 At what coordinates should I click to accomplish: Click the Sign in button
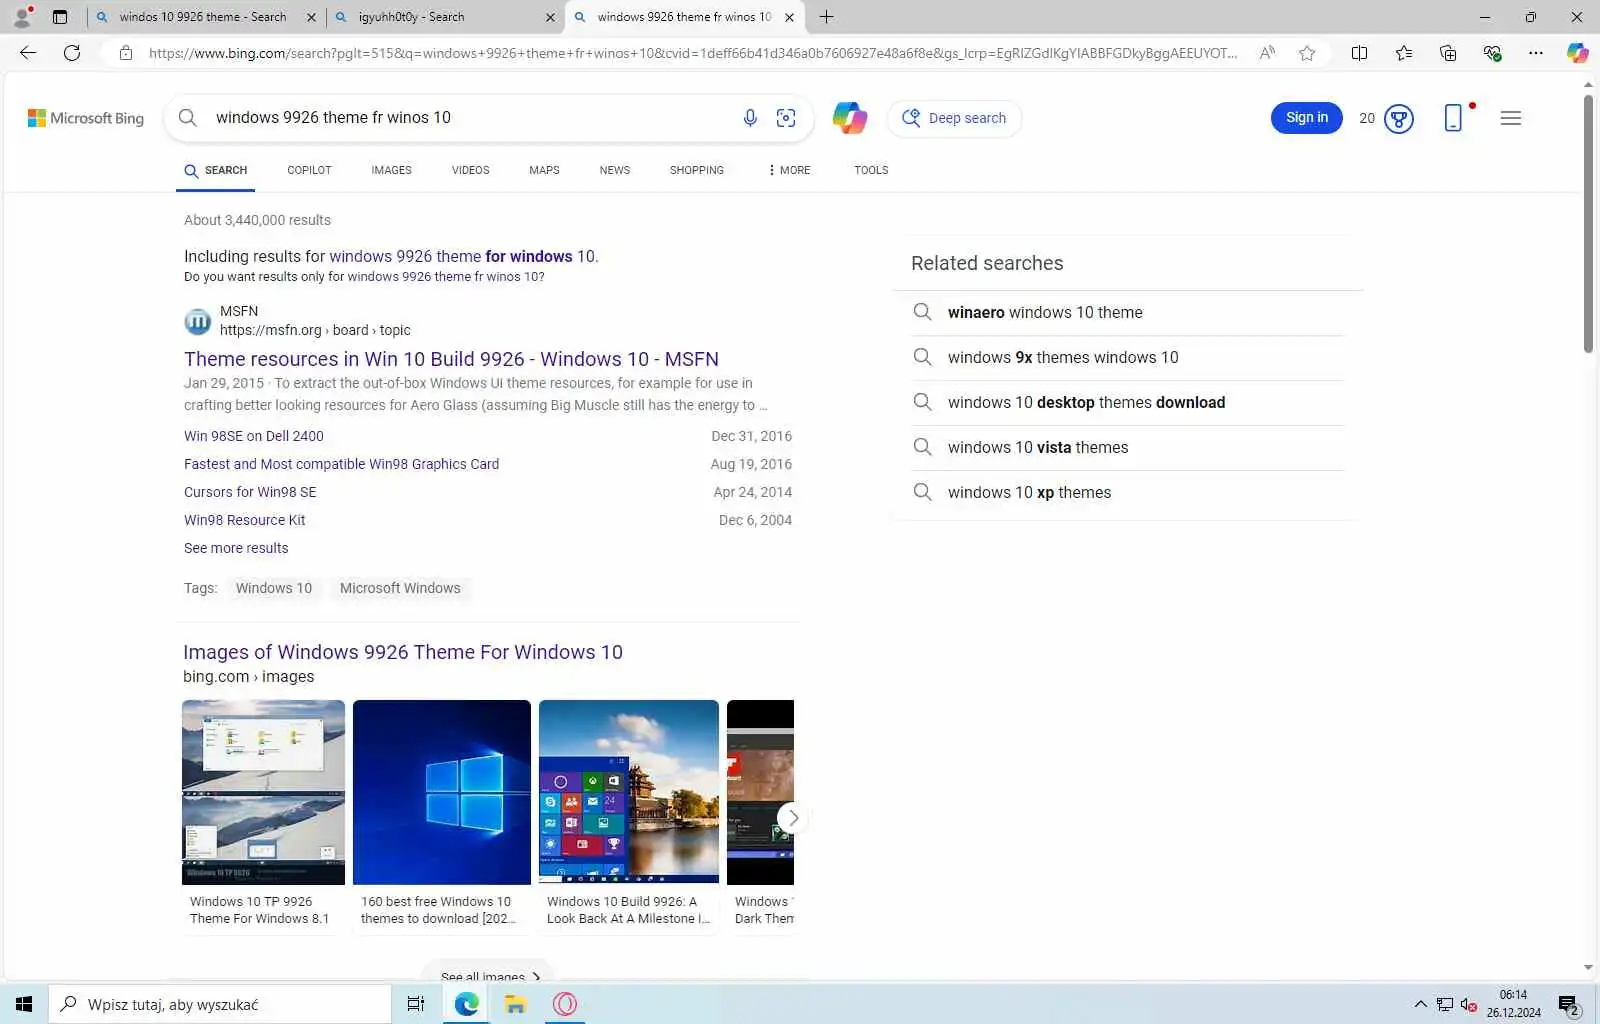click(1306, 118)
